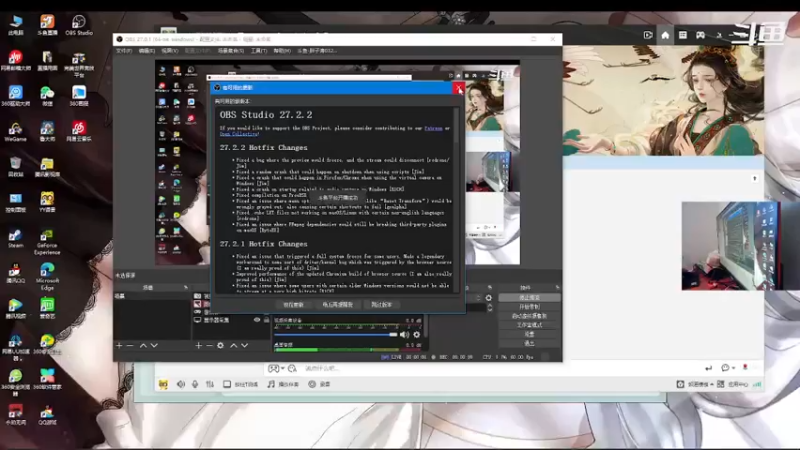Open the WeChat green bubble desktop icon

tap(47, 96)
